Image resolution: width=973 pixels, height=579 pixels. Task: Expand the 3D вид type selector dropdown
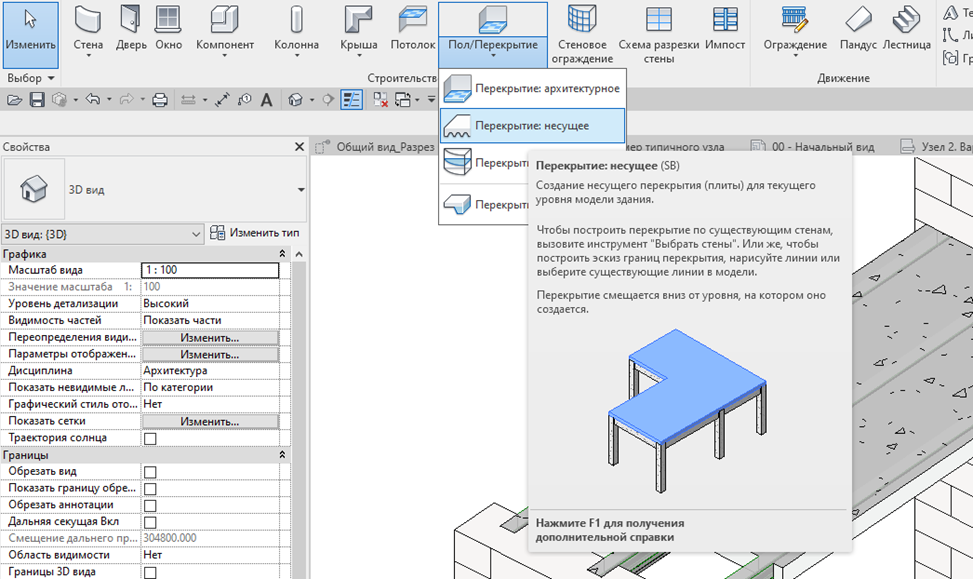point(300,189)
